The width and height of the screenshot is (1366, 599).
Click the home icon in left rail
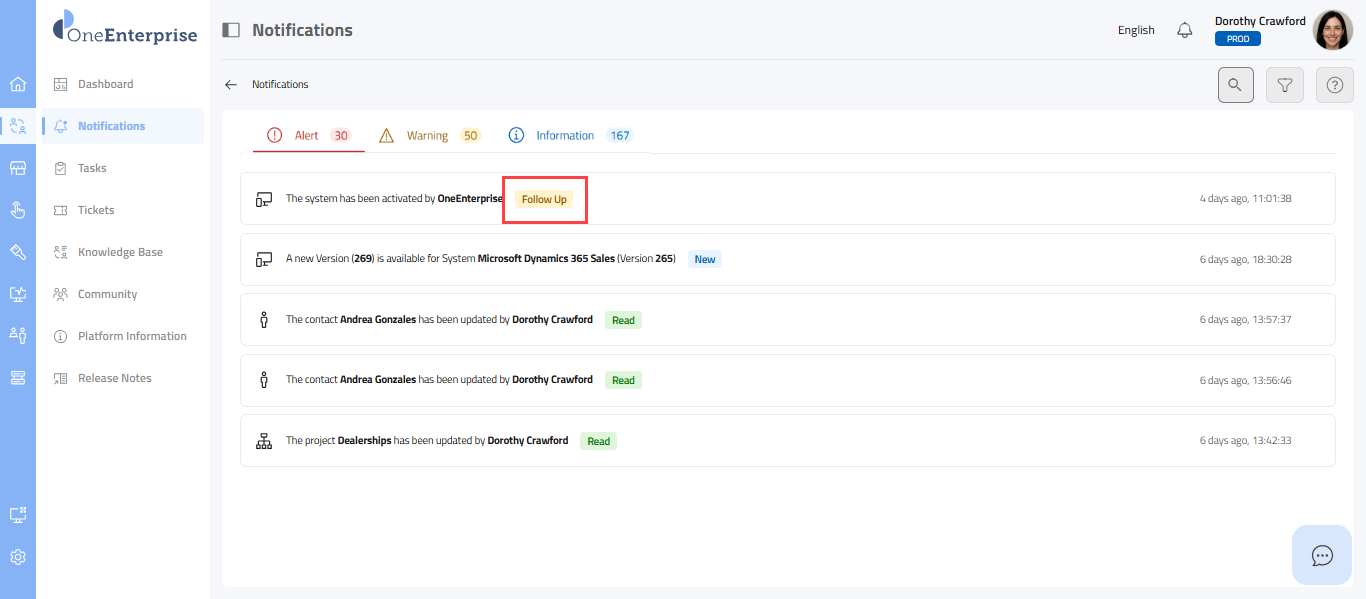(x=18, y=84)
